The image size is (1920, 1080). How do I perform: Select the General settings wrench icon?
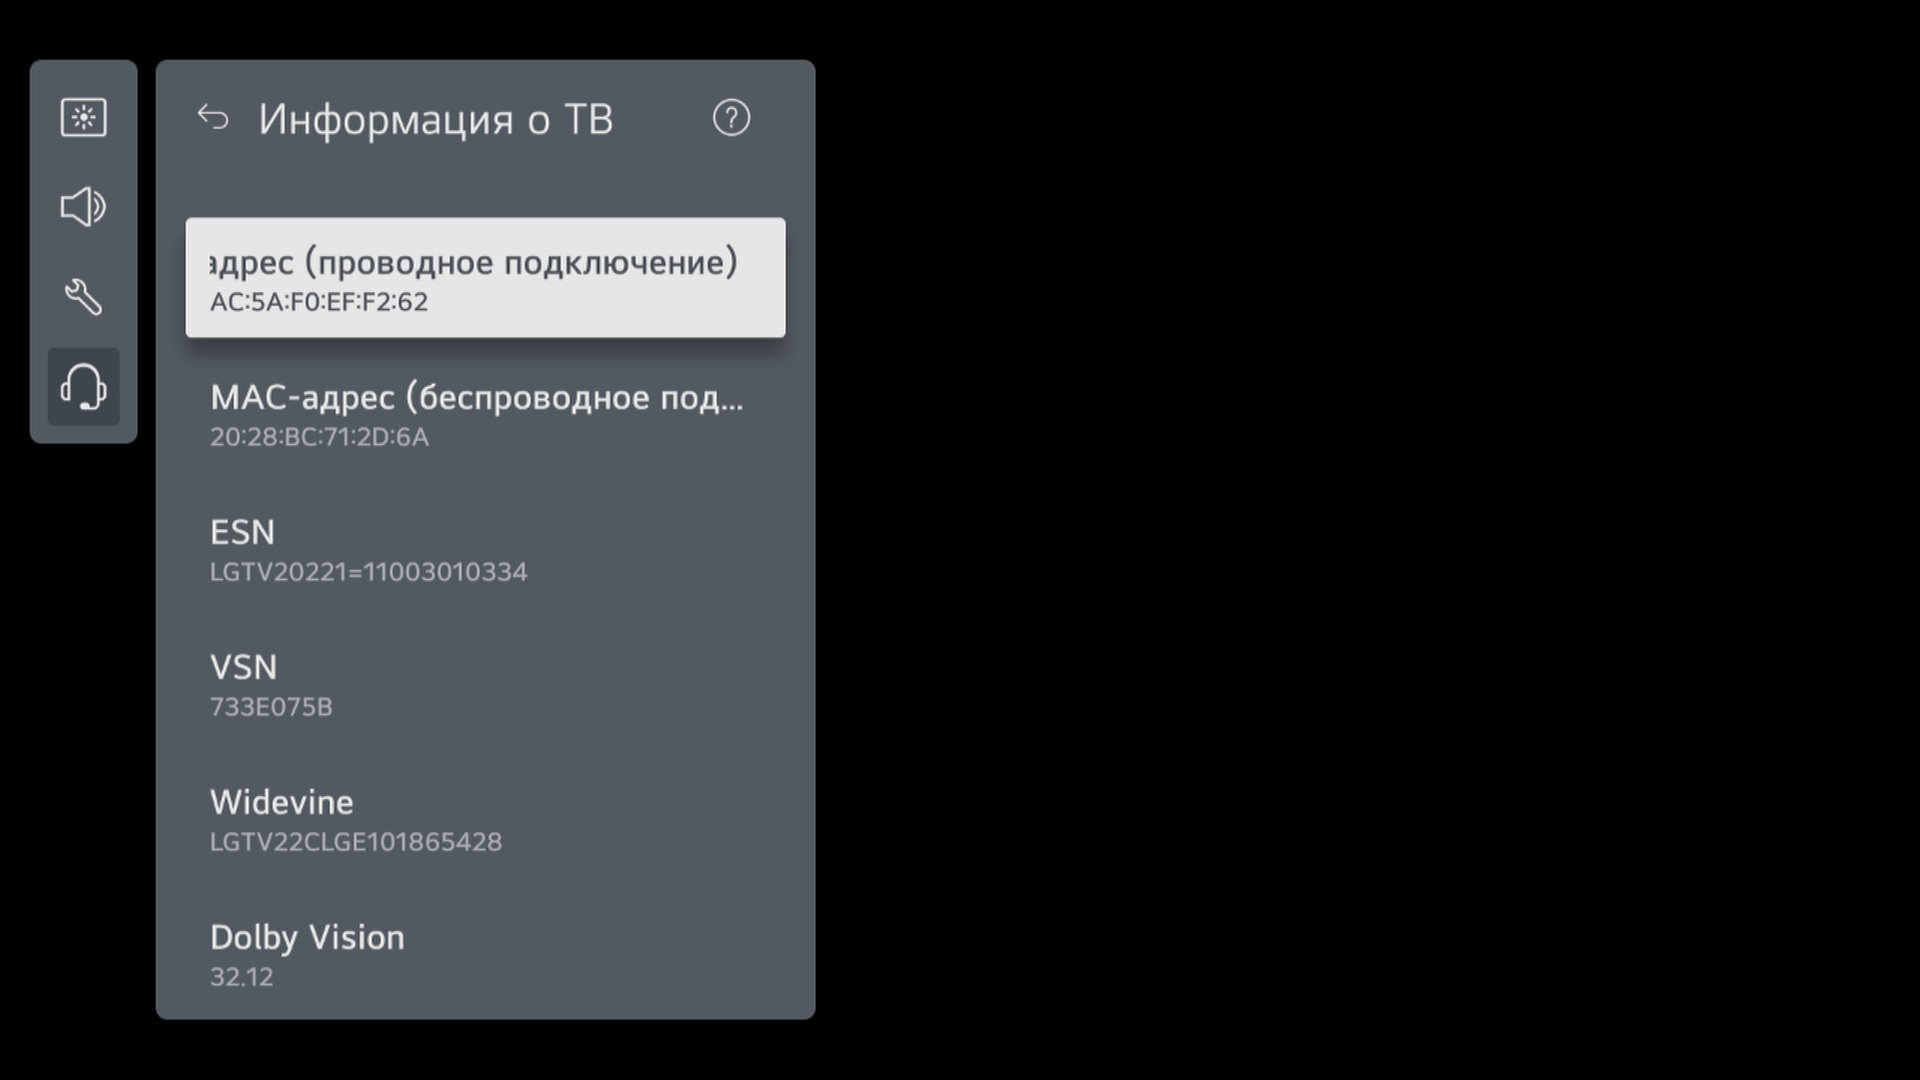(83, 297)
